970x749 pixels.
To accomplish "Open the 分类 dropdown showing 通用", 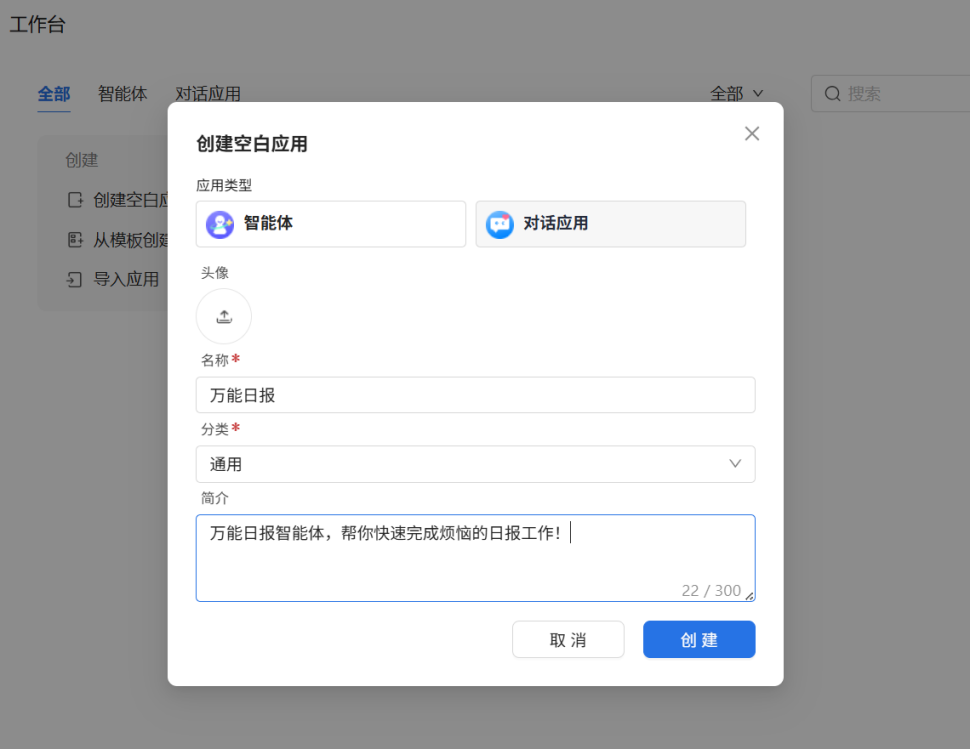I will coord(475,464).
